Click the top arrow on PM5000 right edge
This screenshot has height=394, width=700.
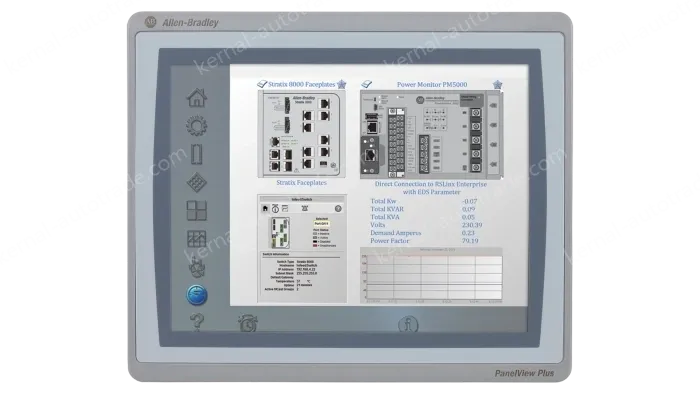(x=493, y=106)
